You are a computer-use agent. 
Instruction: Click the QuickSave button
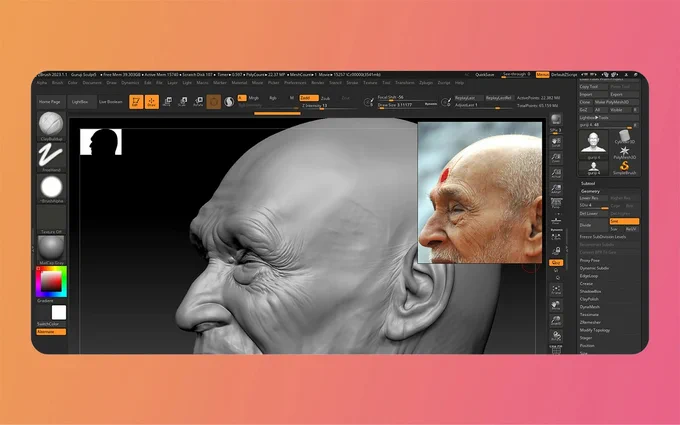(484, 75)
